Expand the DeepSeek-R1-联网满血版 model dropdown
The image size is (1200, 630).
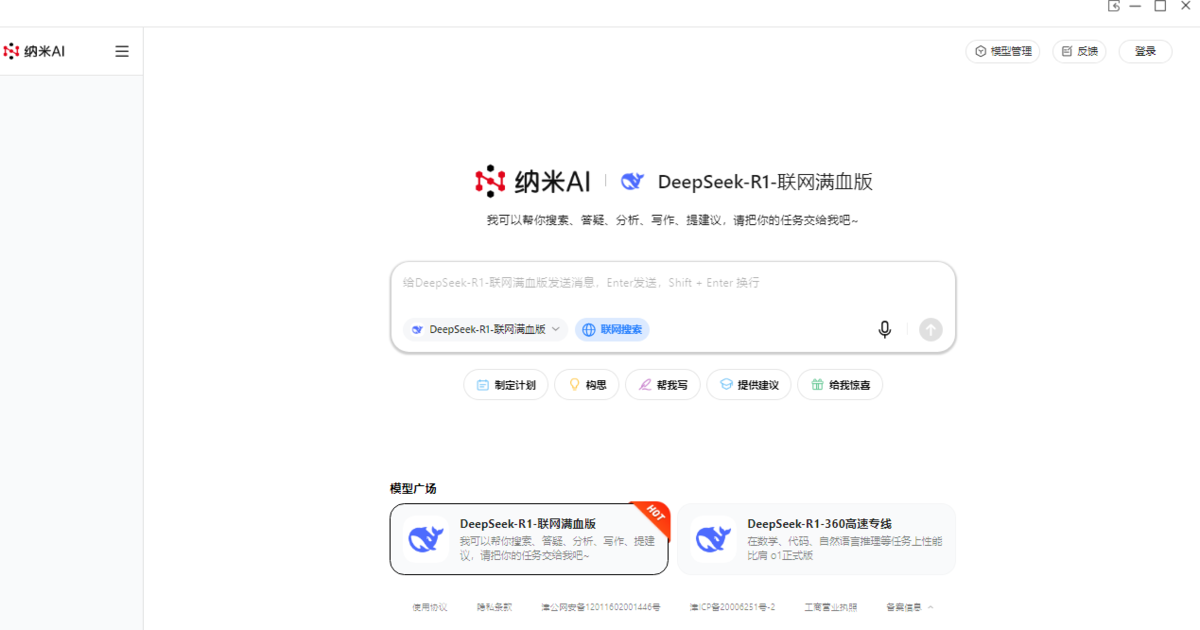(486, 329)
